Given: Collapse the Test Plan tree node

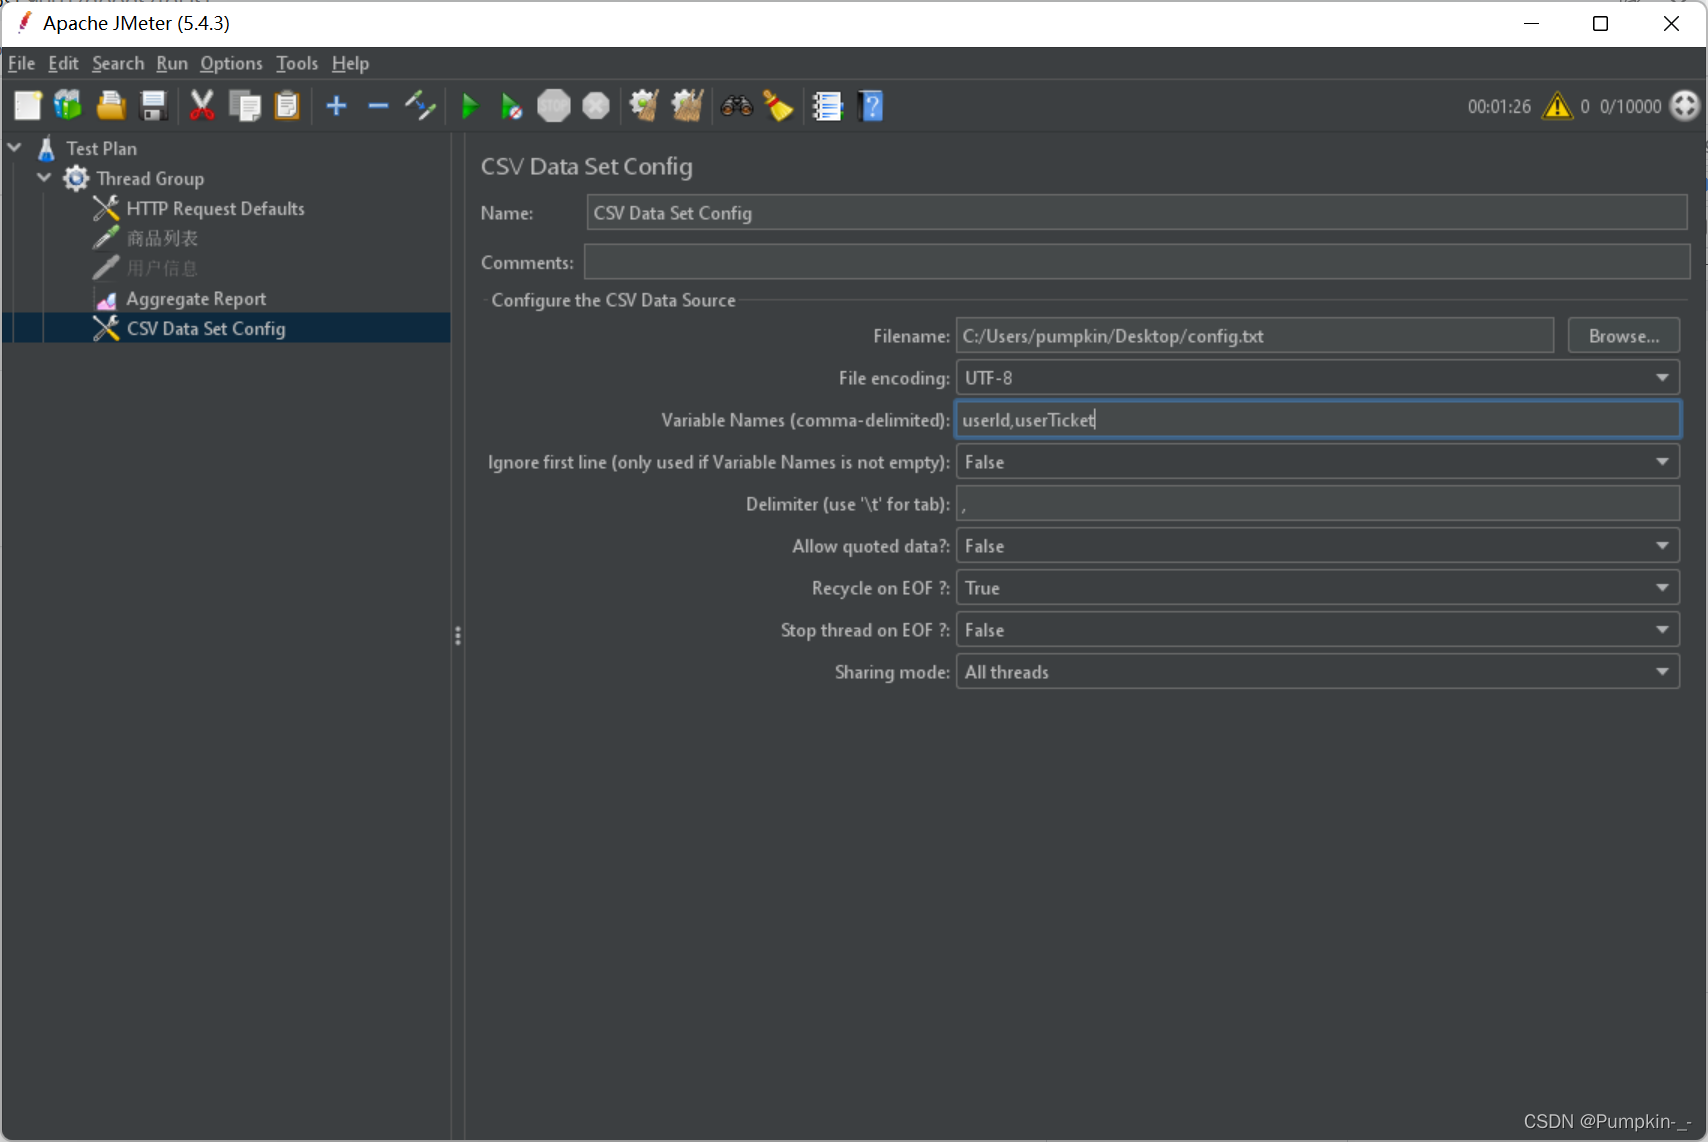Looking at the screenshot, I should [x=15, y=148].
